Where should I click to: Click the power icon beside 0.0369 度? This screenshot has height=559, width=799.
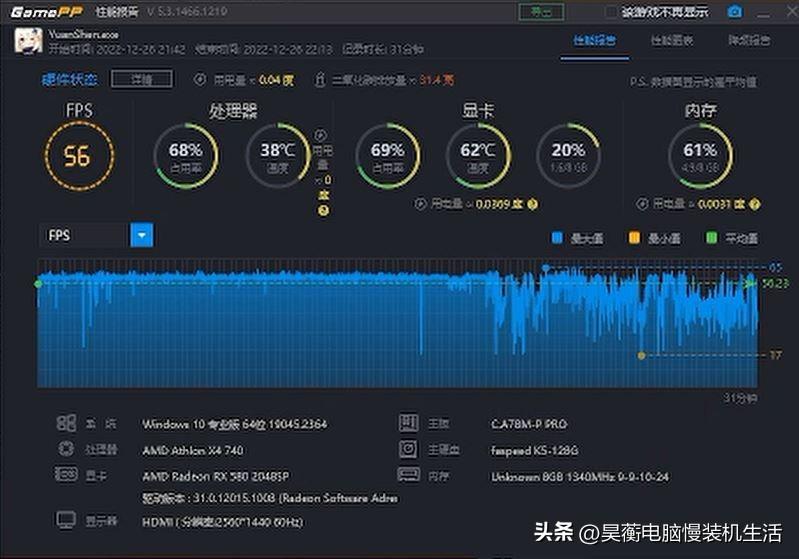point(420,204)
